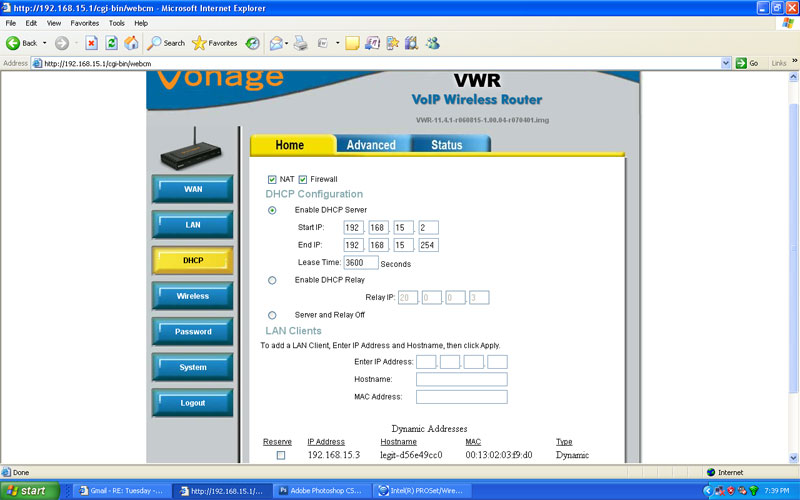Click the router image in sidebar

coord(192,149)
